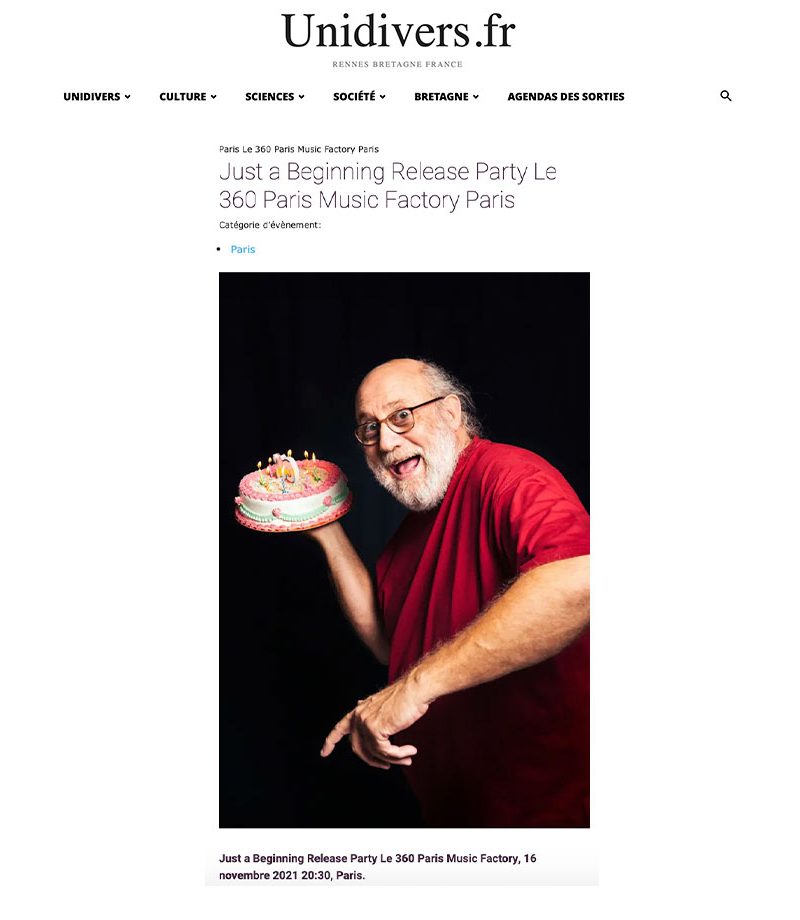
Task: Expand the Sciences menu chevron
Action: pos(302,97)
